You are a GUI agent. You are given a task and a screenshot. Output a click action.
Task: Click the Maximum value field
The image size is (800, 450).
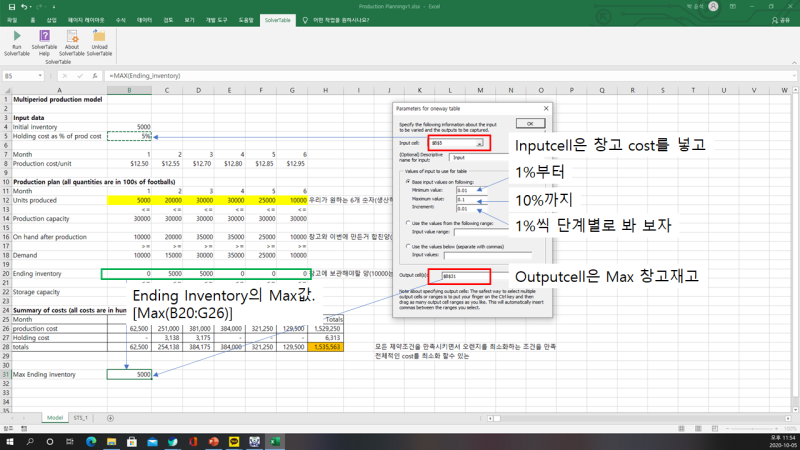pyautogui.click(x=472, y=199)
